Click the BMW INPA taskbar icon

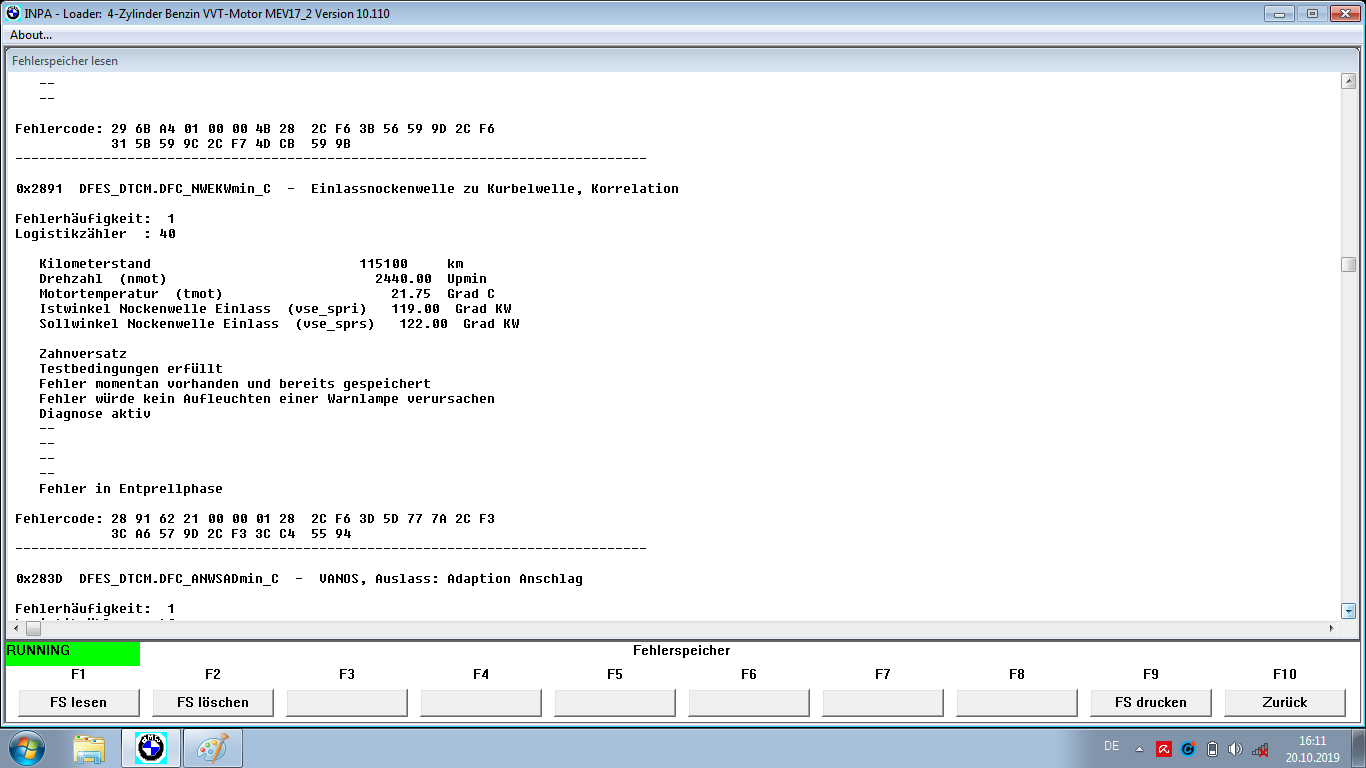pos(151,748)
